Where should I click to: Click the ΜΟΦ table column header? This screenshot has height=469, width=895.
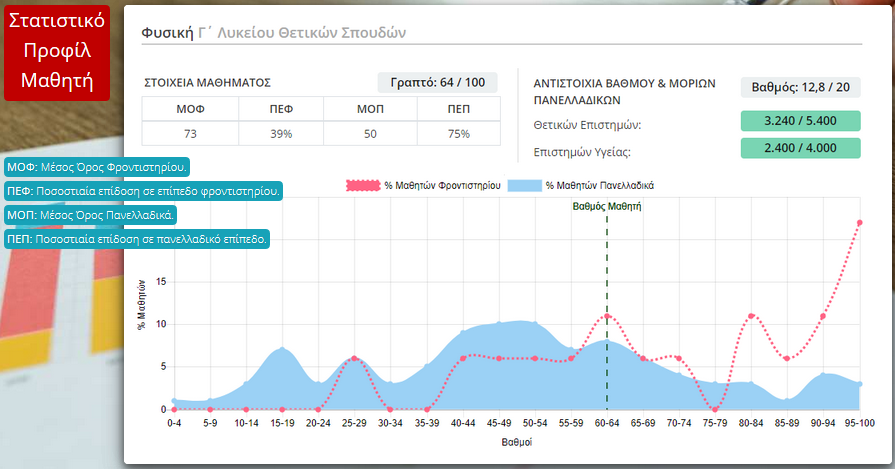pyautogui.click(x=190, y=108)
